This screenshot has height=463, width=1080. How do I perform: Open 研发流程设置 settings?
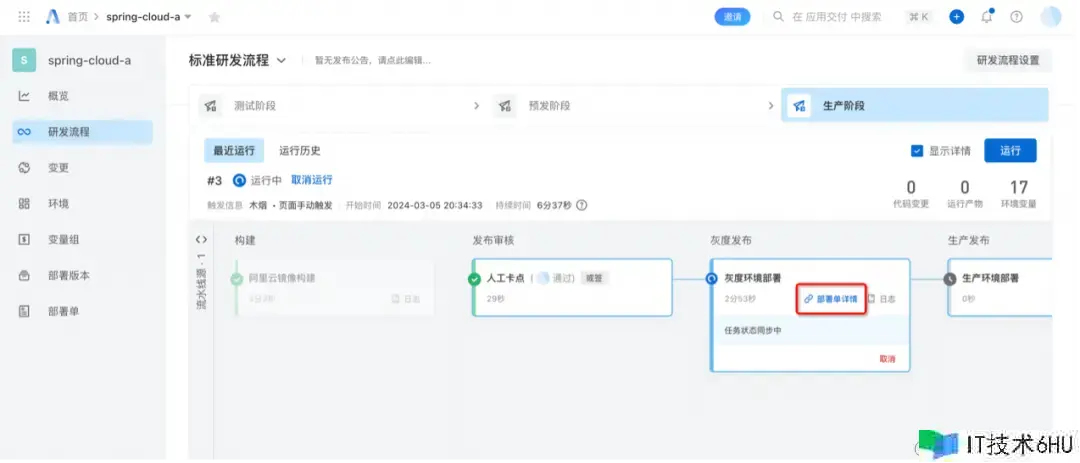pyautogui.click(x=1007, y=60)
